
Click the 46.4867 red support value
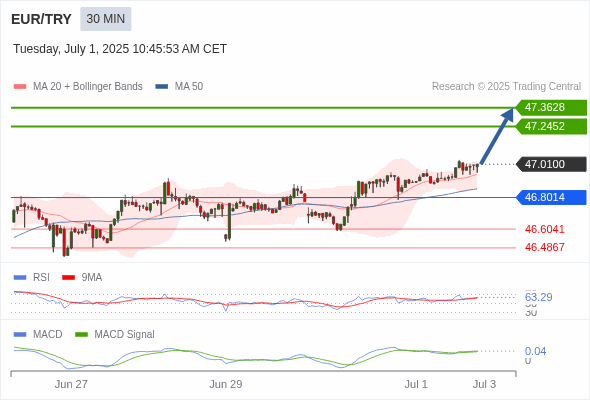[x=544, y=247]
